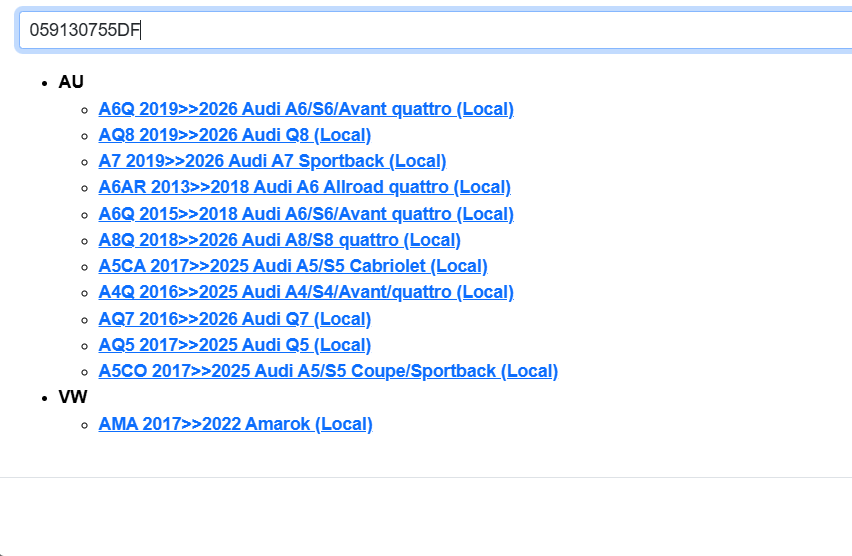Go to AQ7 2016>>2026 Audi Q7

pos(234,319)
